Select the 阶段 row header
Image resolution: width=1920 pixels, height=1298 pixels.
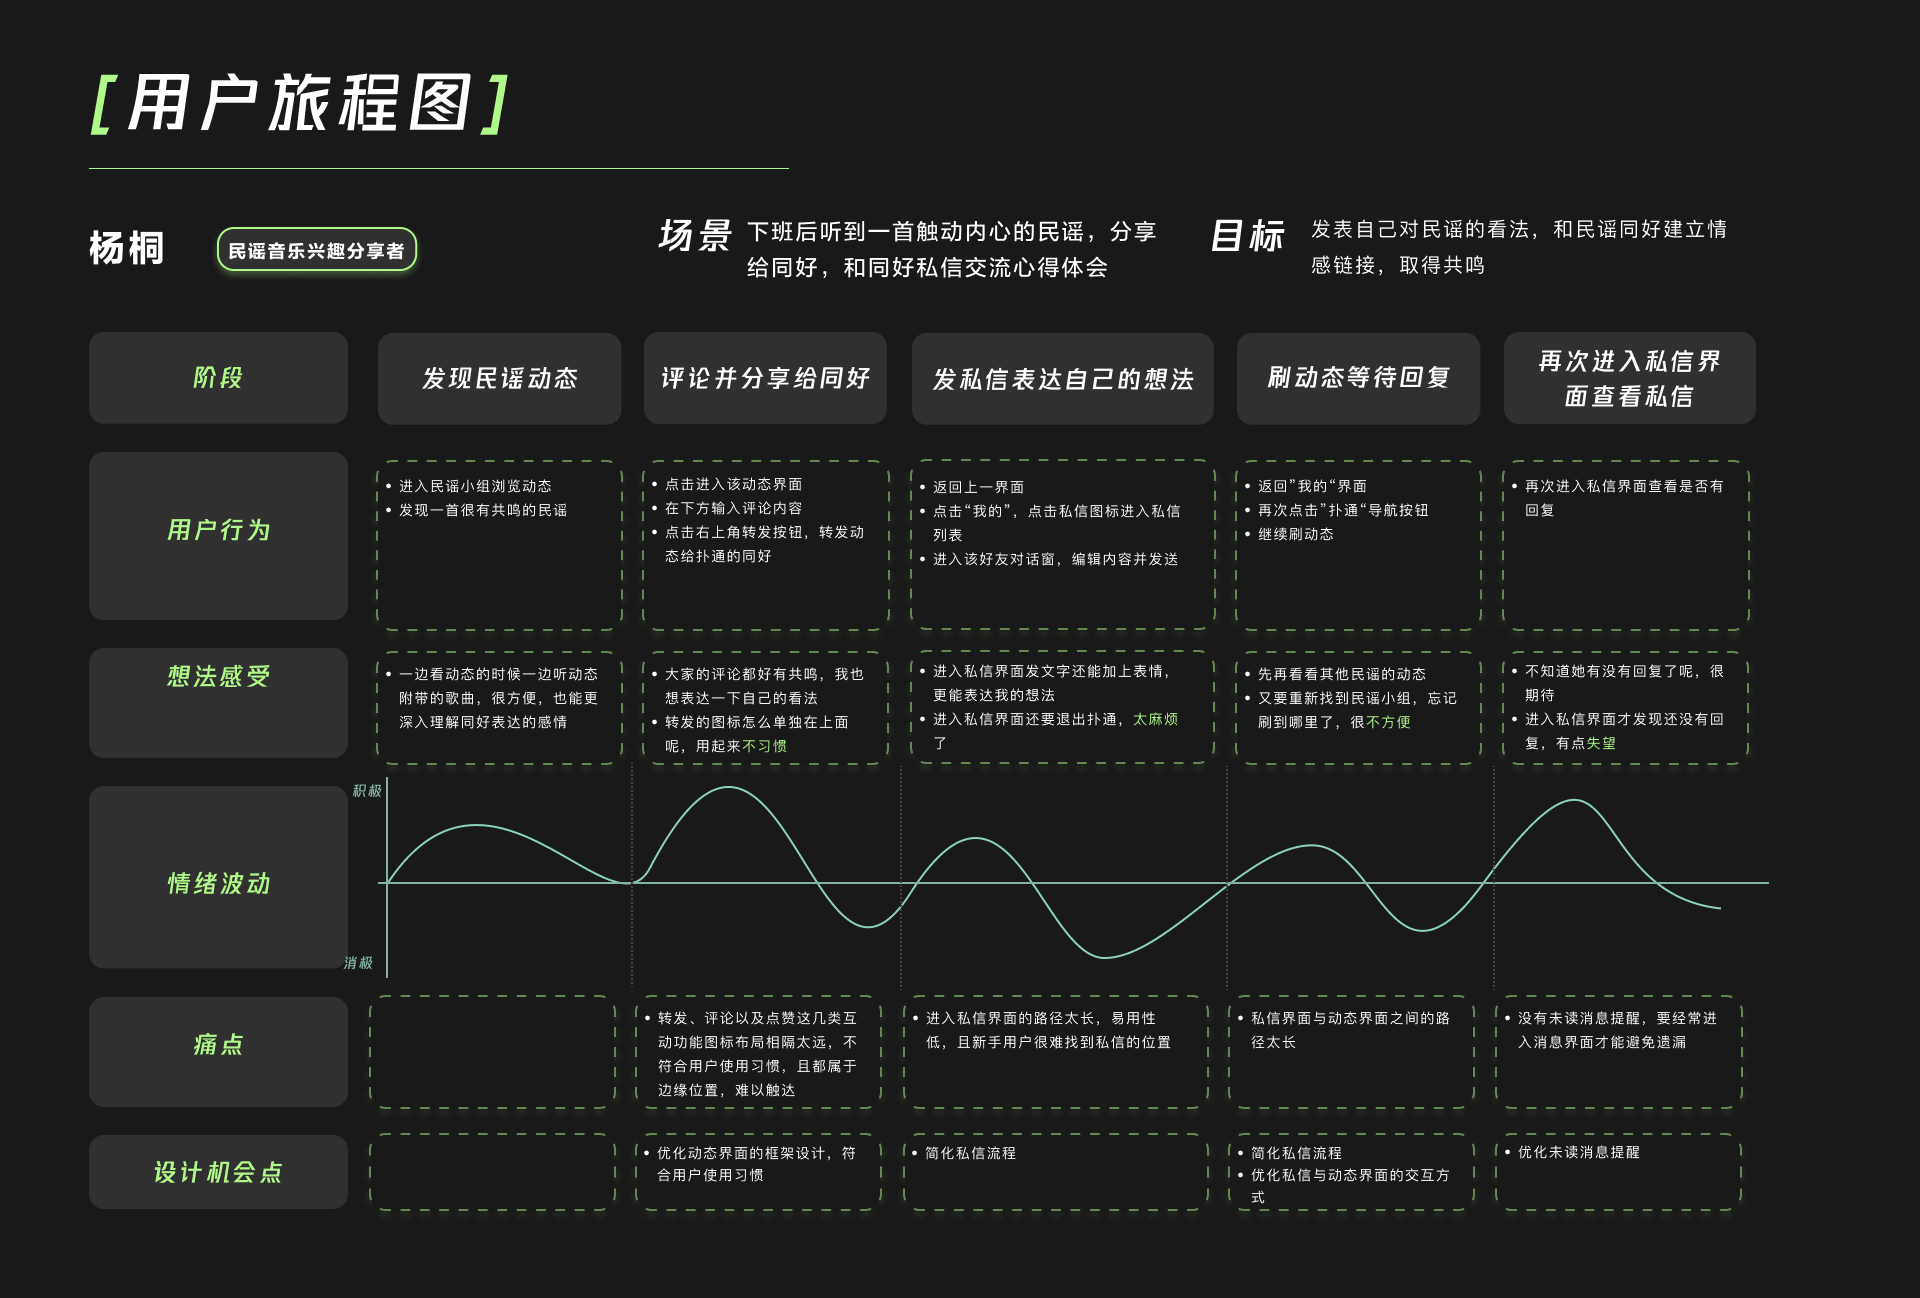pos(218,378)
